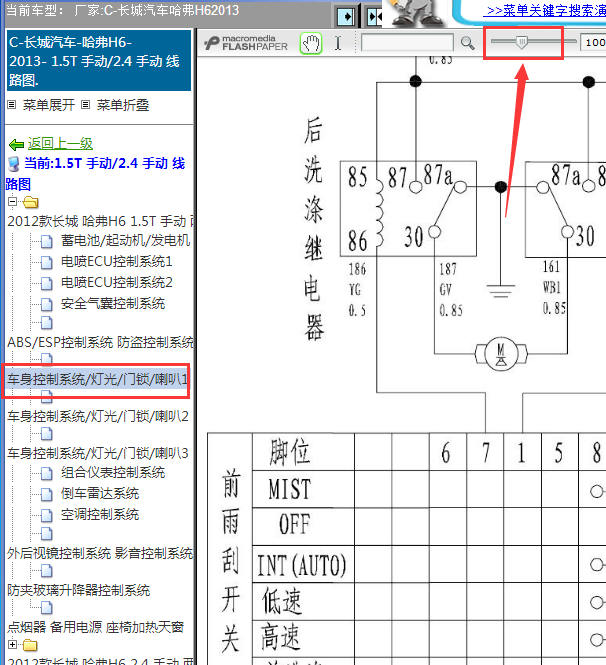Expand all menus with 菜单展开
This screenshot has height=665, width=606.
coord(48,105)
